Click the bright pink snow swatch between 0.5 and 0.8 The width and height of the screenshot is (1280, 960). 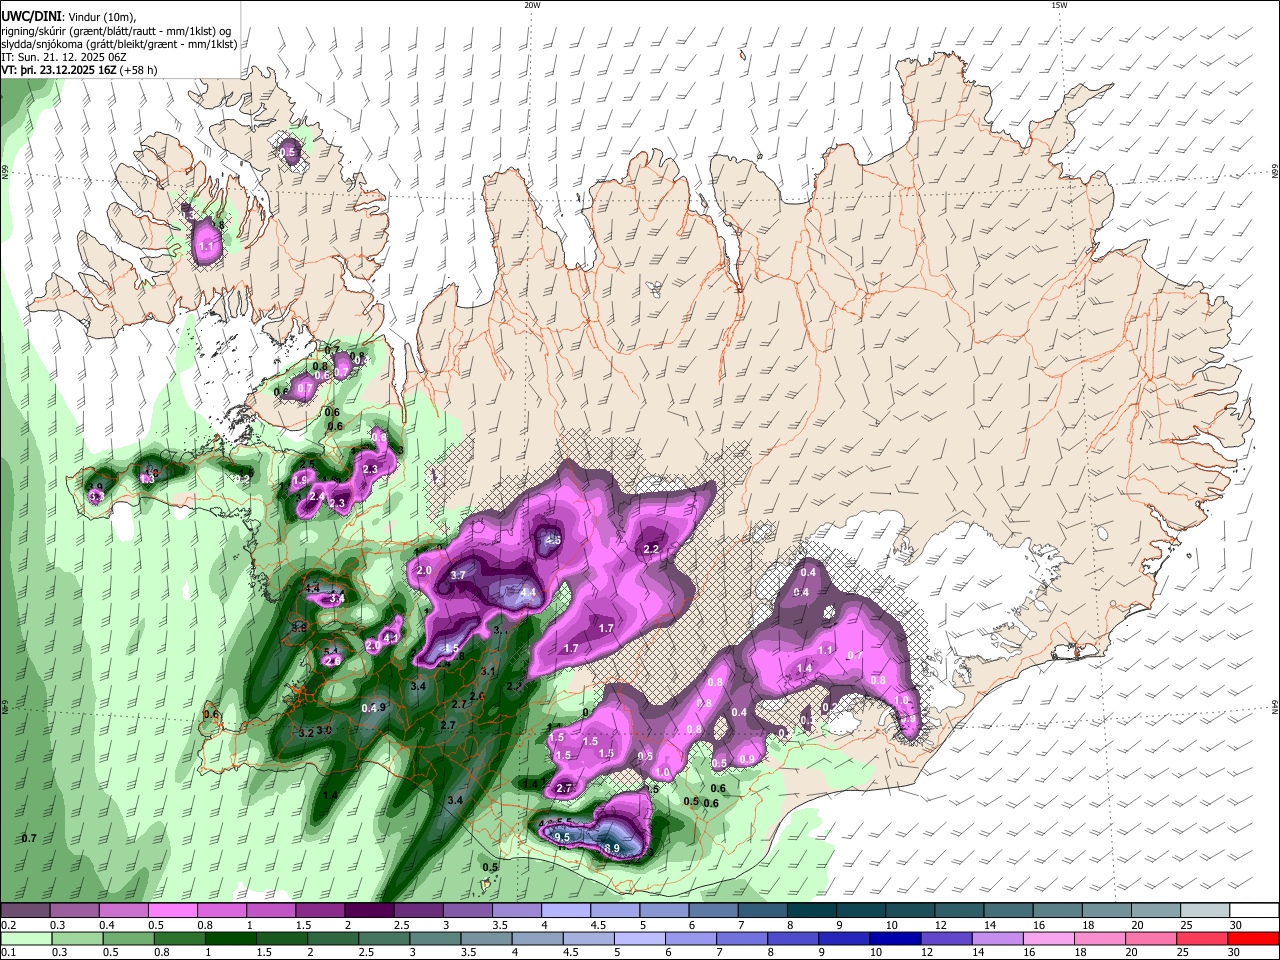point(172,911)
